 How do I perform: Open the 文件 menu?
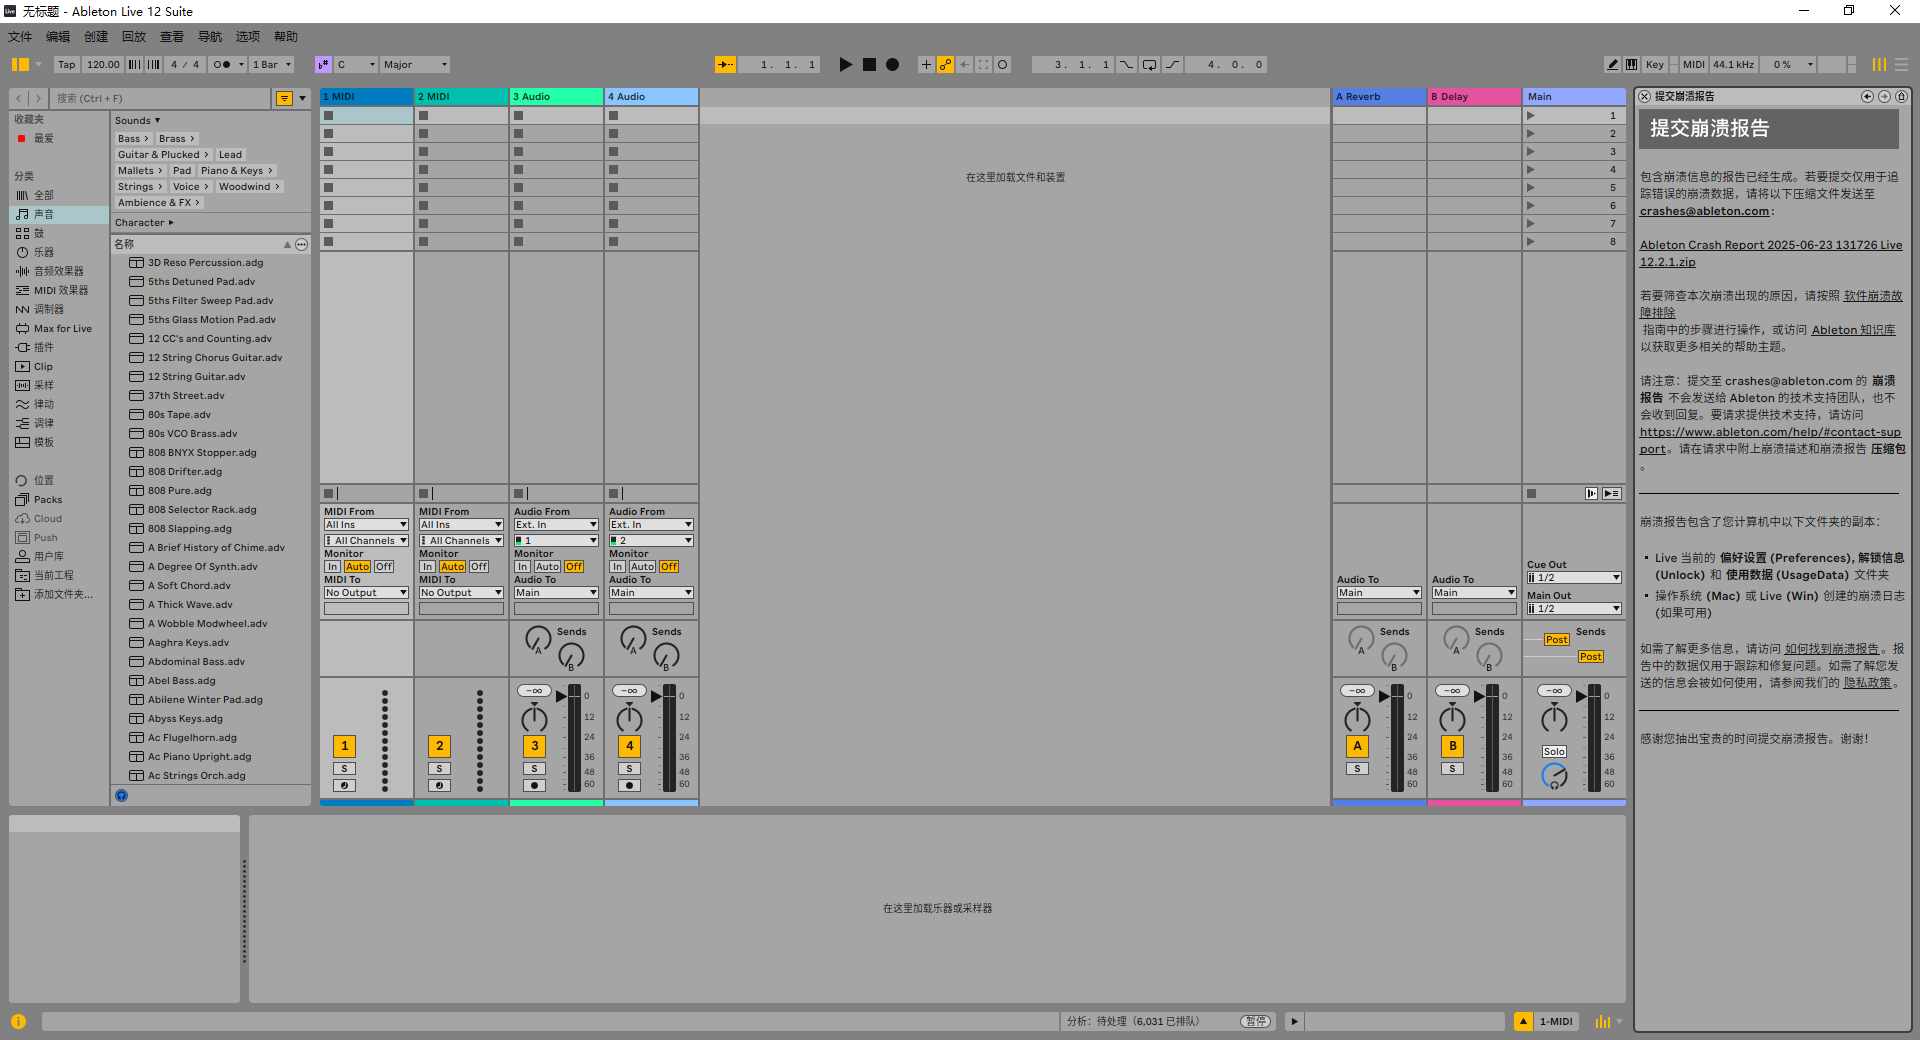[x=20, y=37]
